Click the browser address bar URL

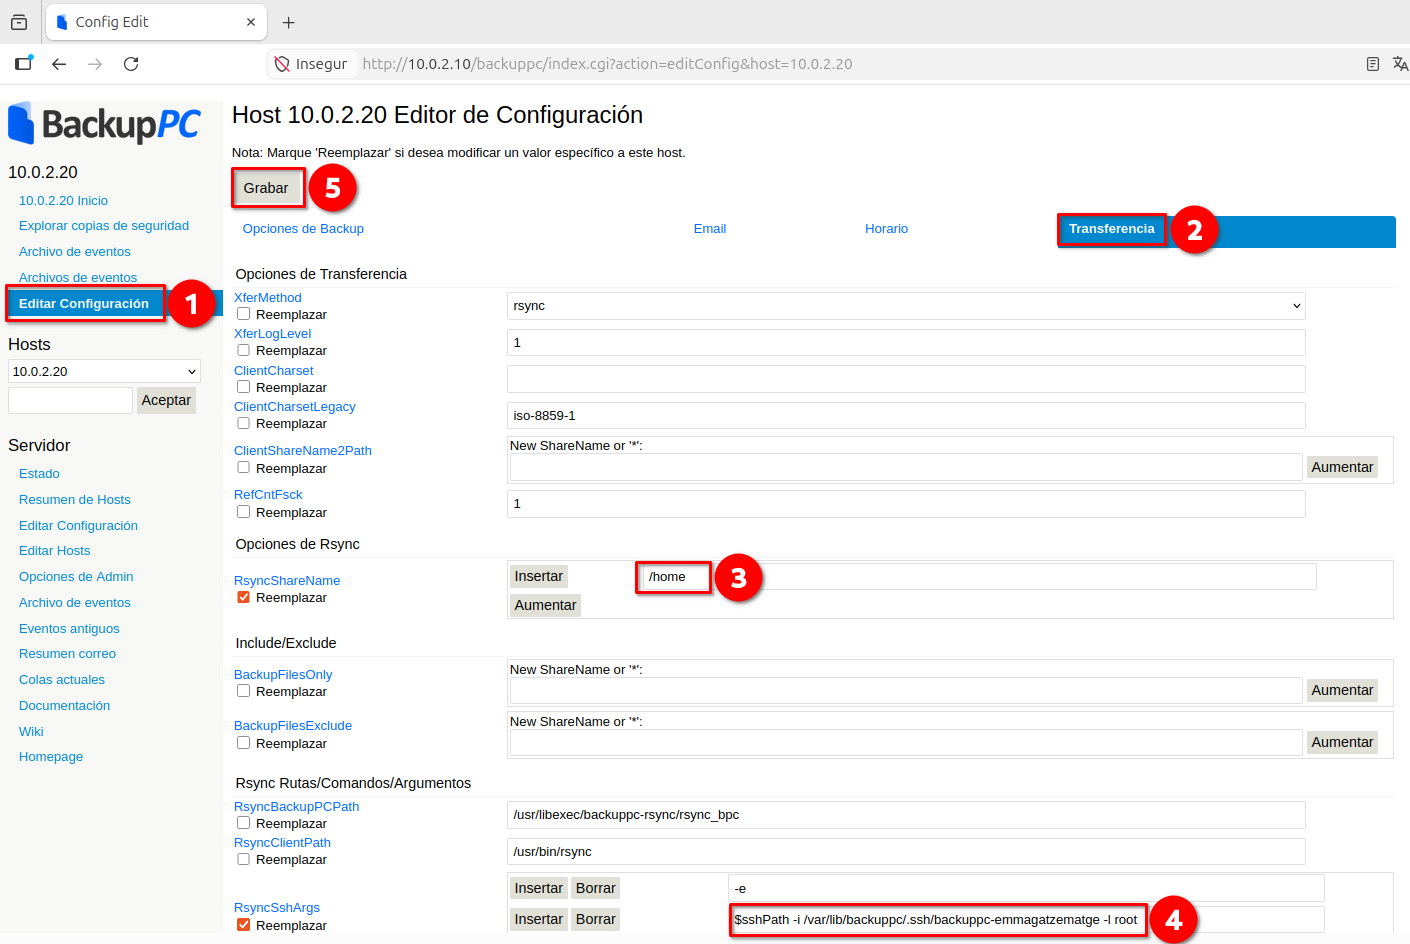[x=608, y=64]
